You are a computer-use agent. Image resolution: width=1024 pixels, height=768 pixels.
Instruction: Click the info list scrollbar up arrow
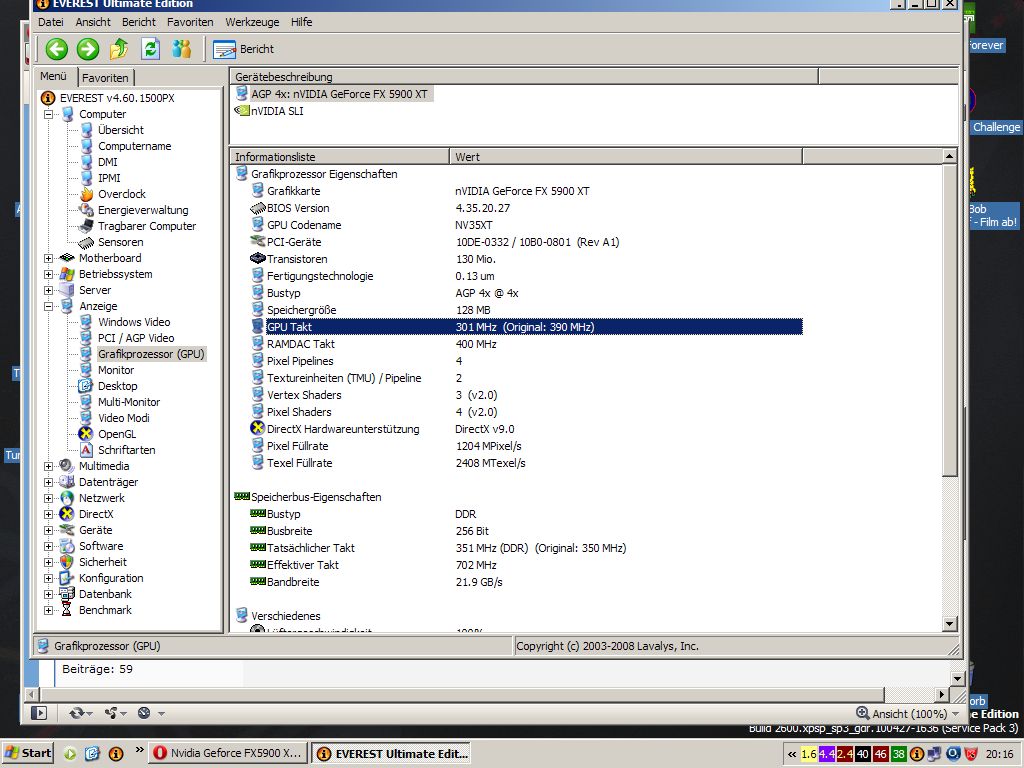(x=950, y=157)
